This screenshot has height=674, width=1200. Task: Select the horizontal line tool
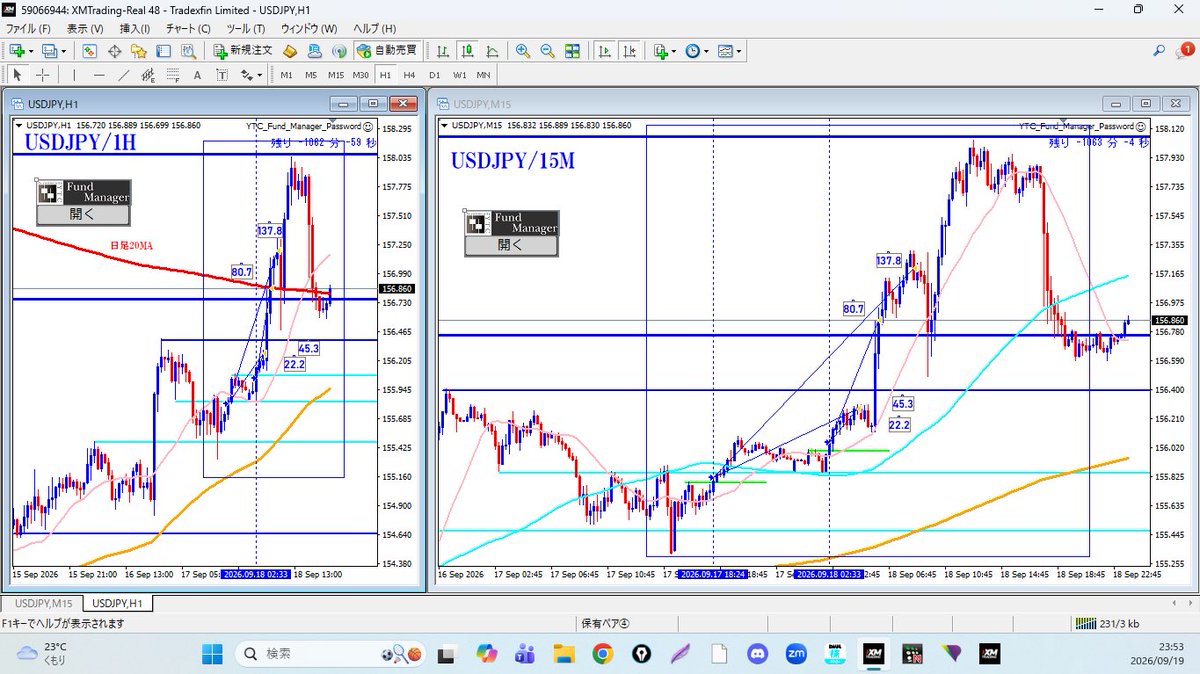[x=99, y=75]
